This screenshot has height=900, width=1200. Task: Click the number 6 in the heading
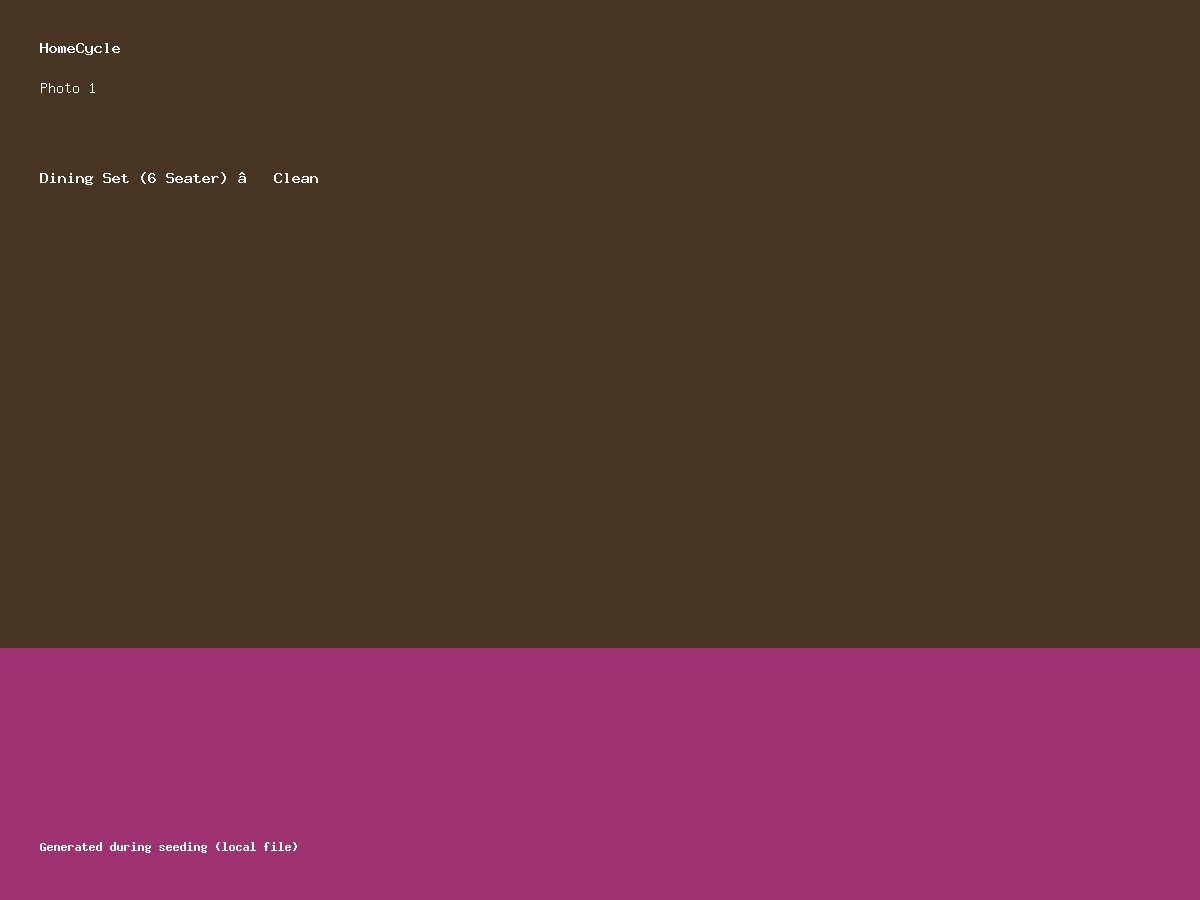click(x=151, y=178)
